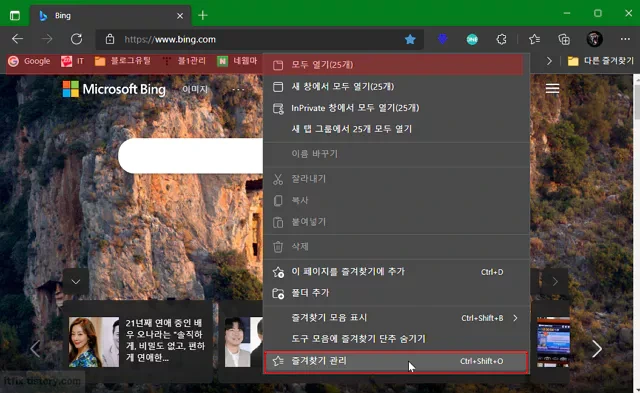
Task: Open the user profile avatar
Action: 595,39
